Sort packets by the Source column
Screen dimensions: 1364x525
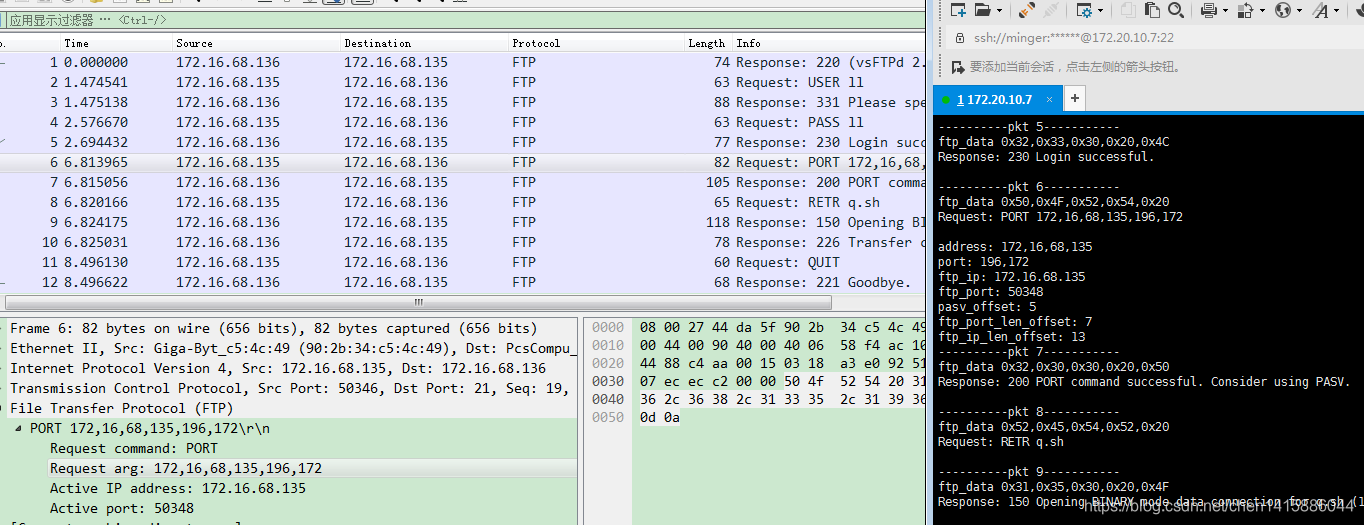click(256, 43)
